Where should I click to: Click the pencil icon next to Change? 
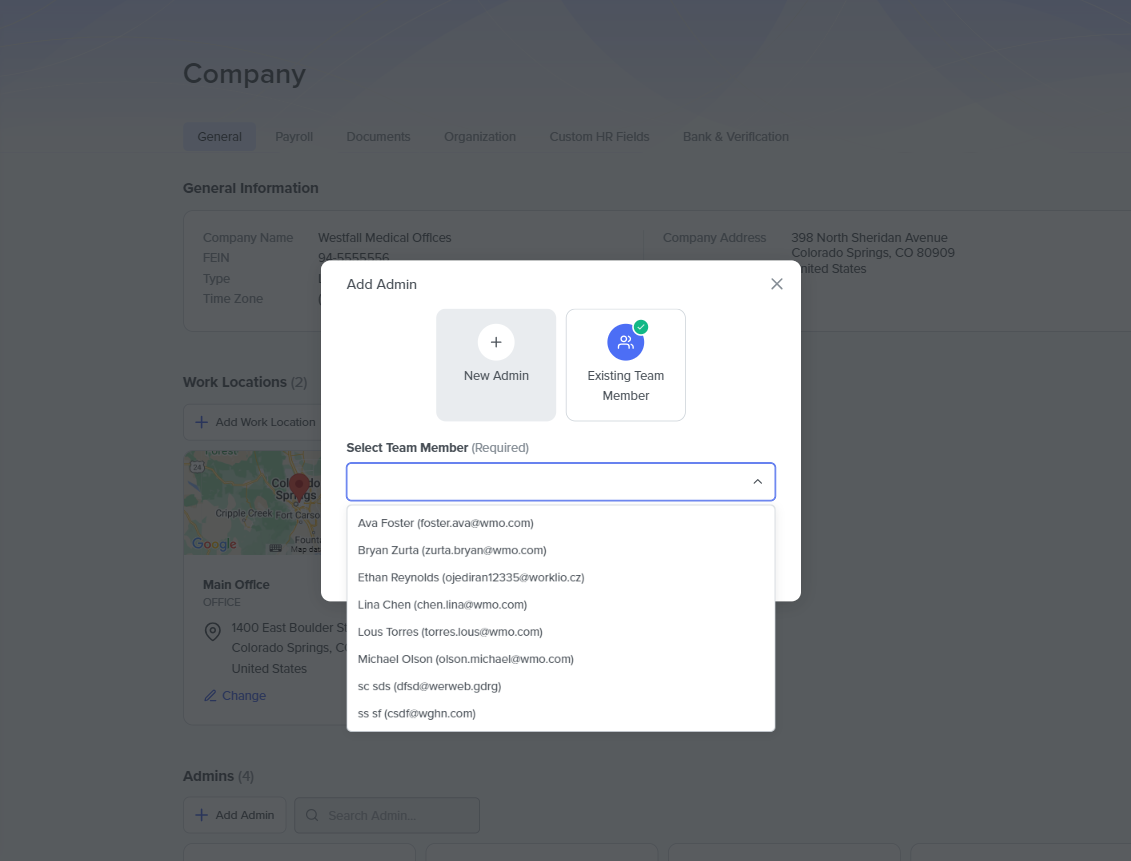pos(210,696)
